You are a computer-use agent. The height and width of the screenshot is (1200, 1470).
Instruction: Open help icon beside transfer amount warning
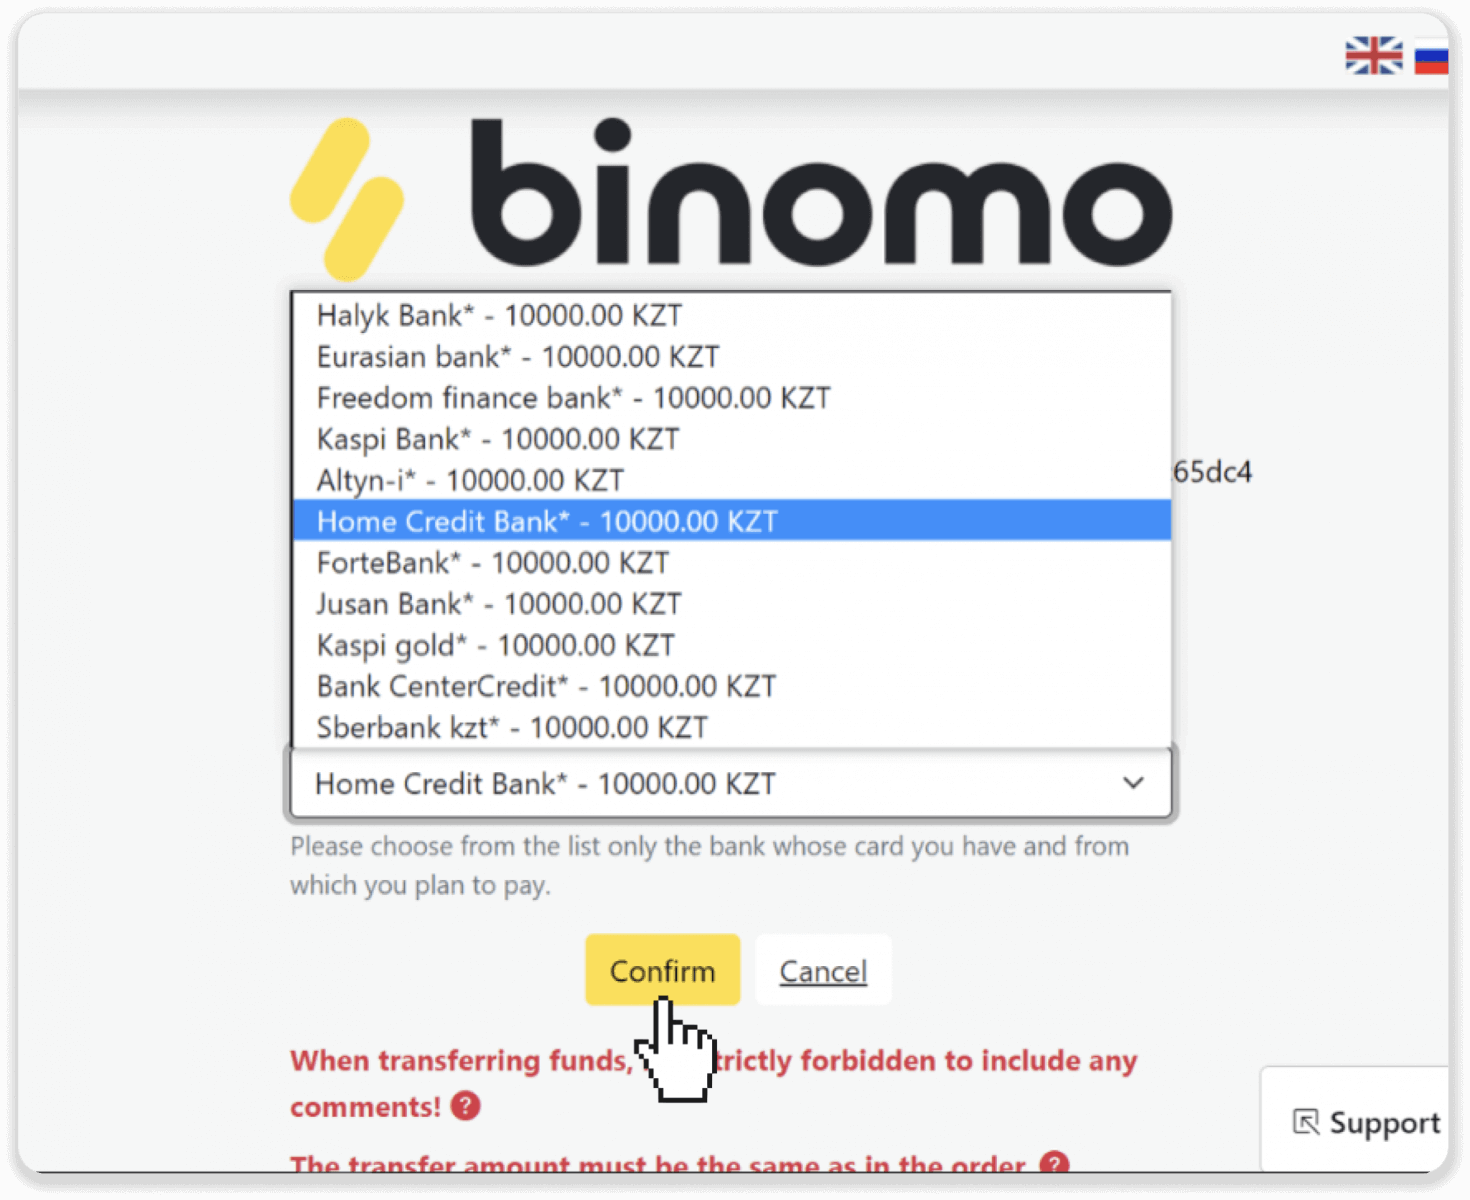(x=1054, y=1163)
